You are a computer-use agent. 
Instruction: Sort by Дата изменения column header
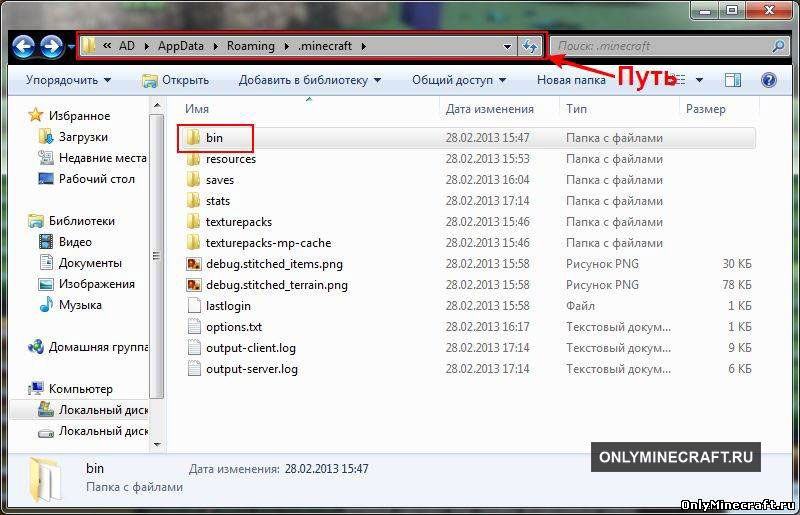tap(490, 109)
